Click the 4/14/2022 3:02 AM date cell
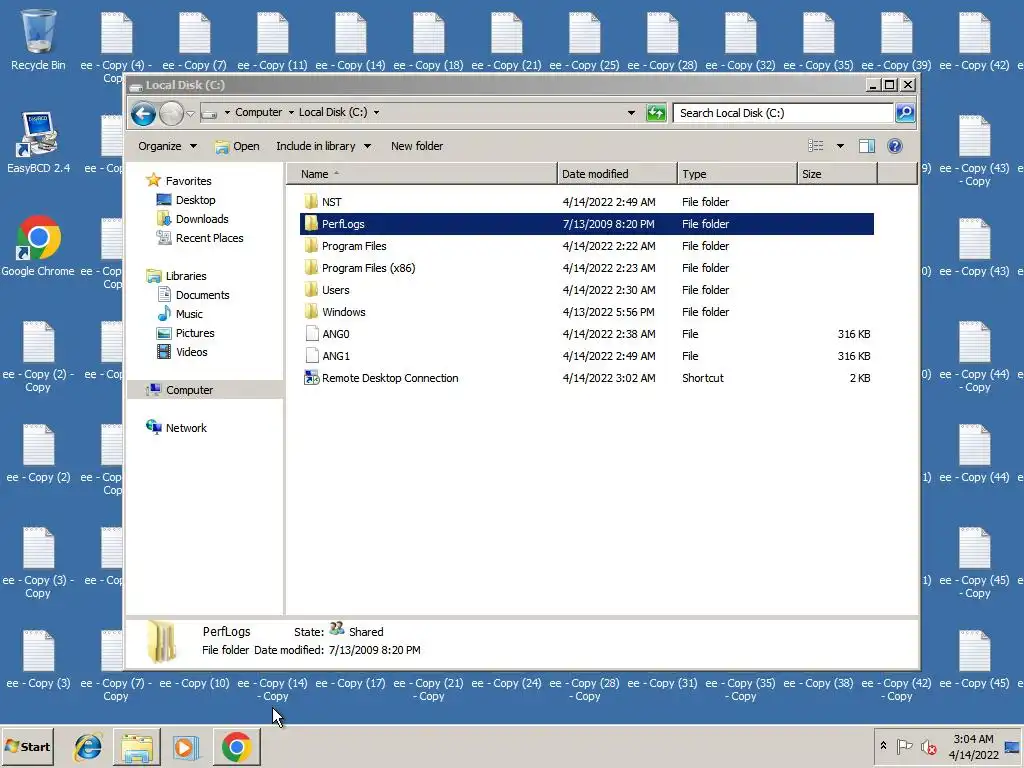 coord(609,378)
